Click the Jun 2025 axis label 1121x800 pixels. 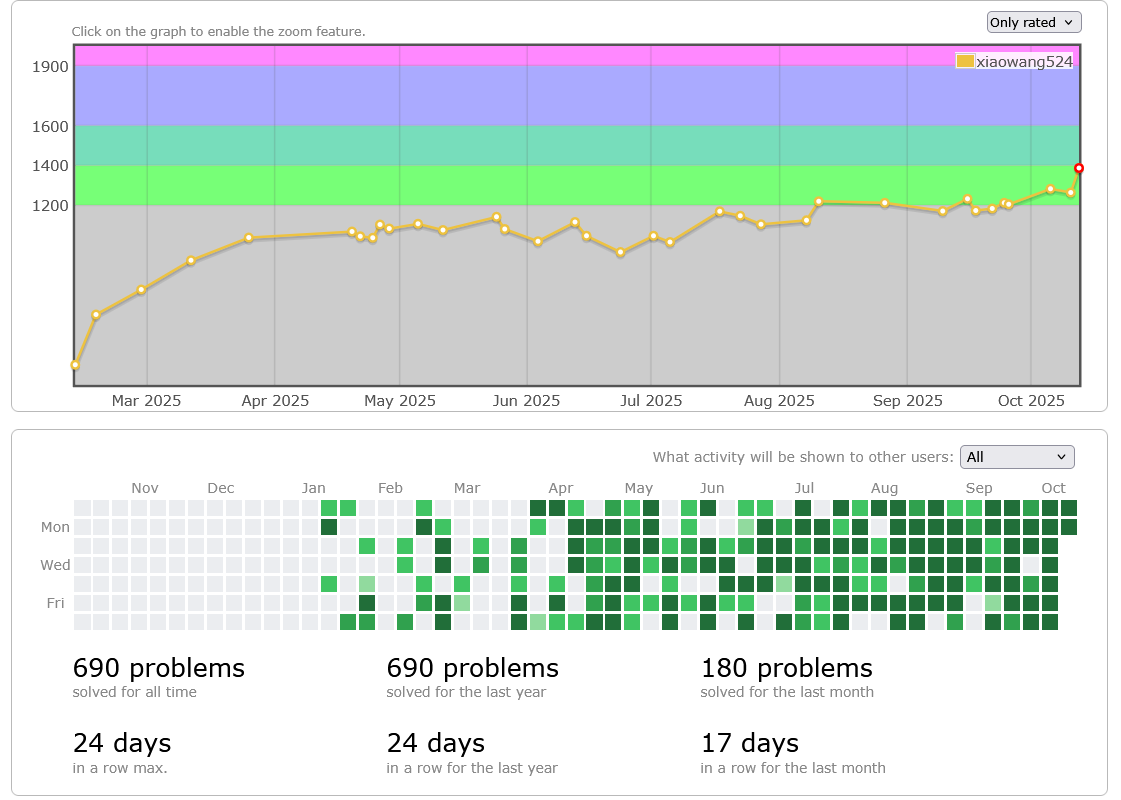click(x=526, y=400)
